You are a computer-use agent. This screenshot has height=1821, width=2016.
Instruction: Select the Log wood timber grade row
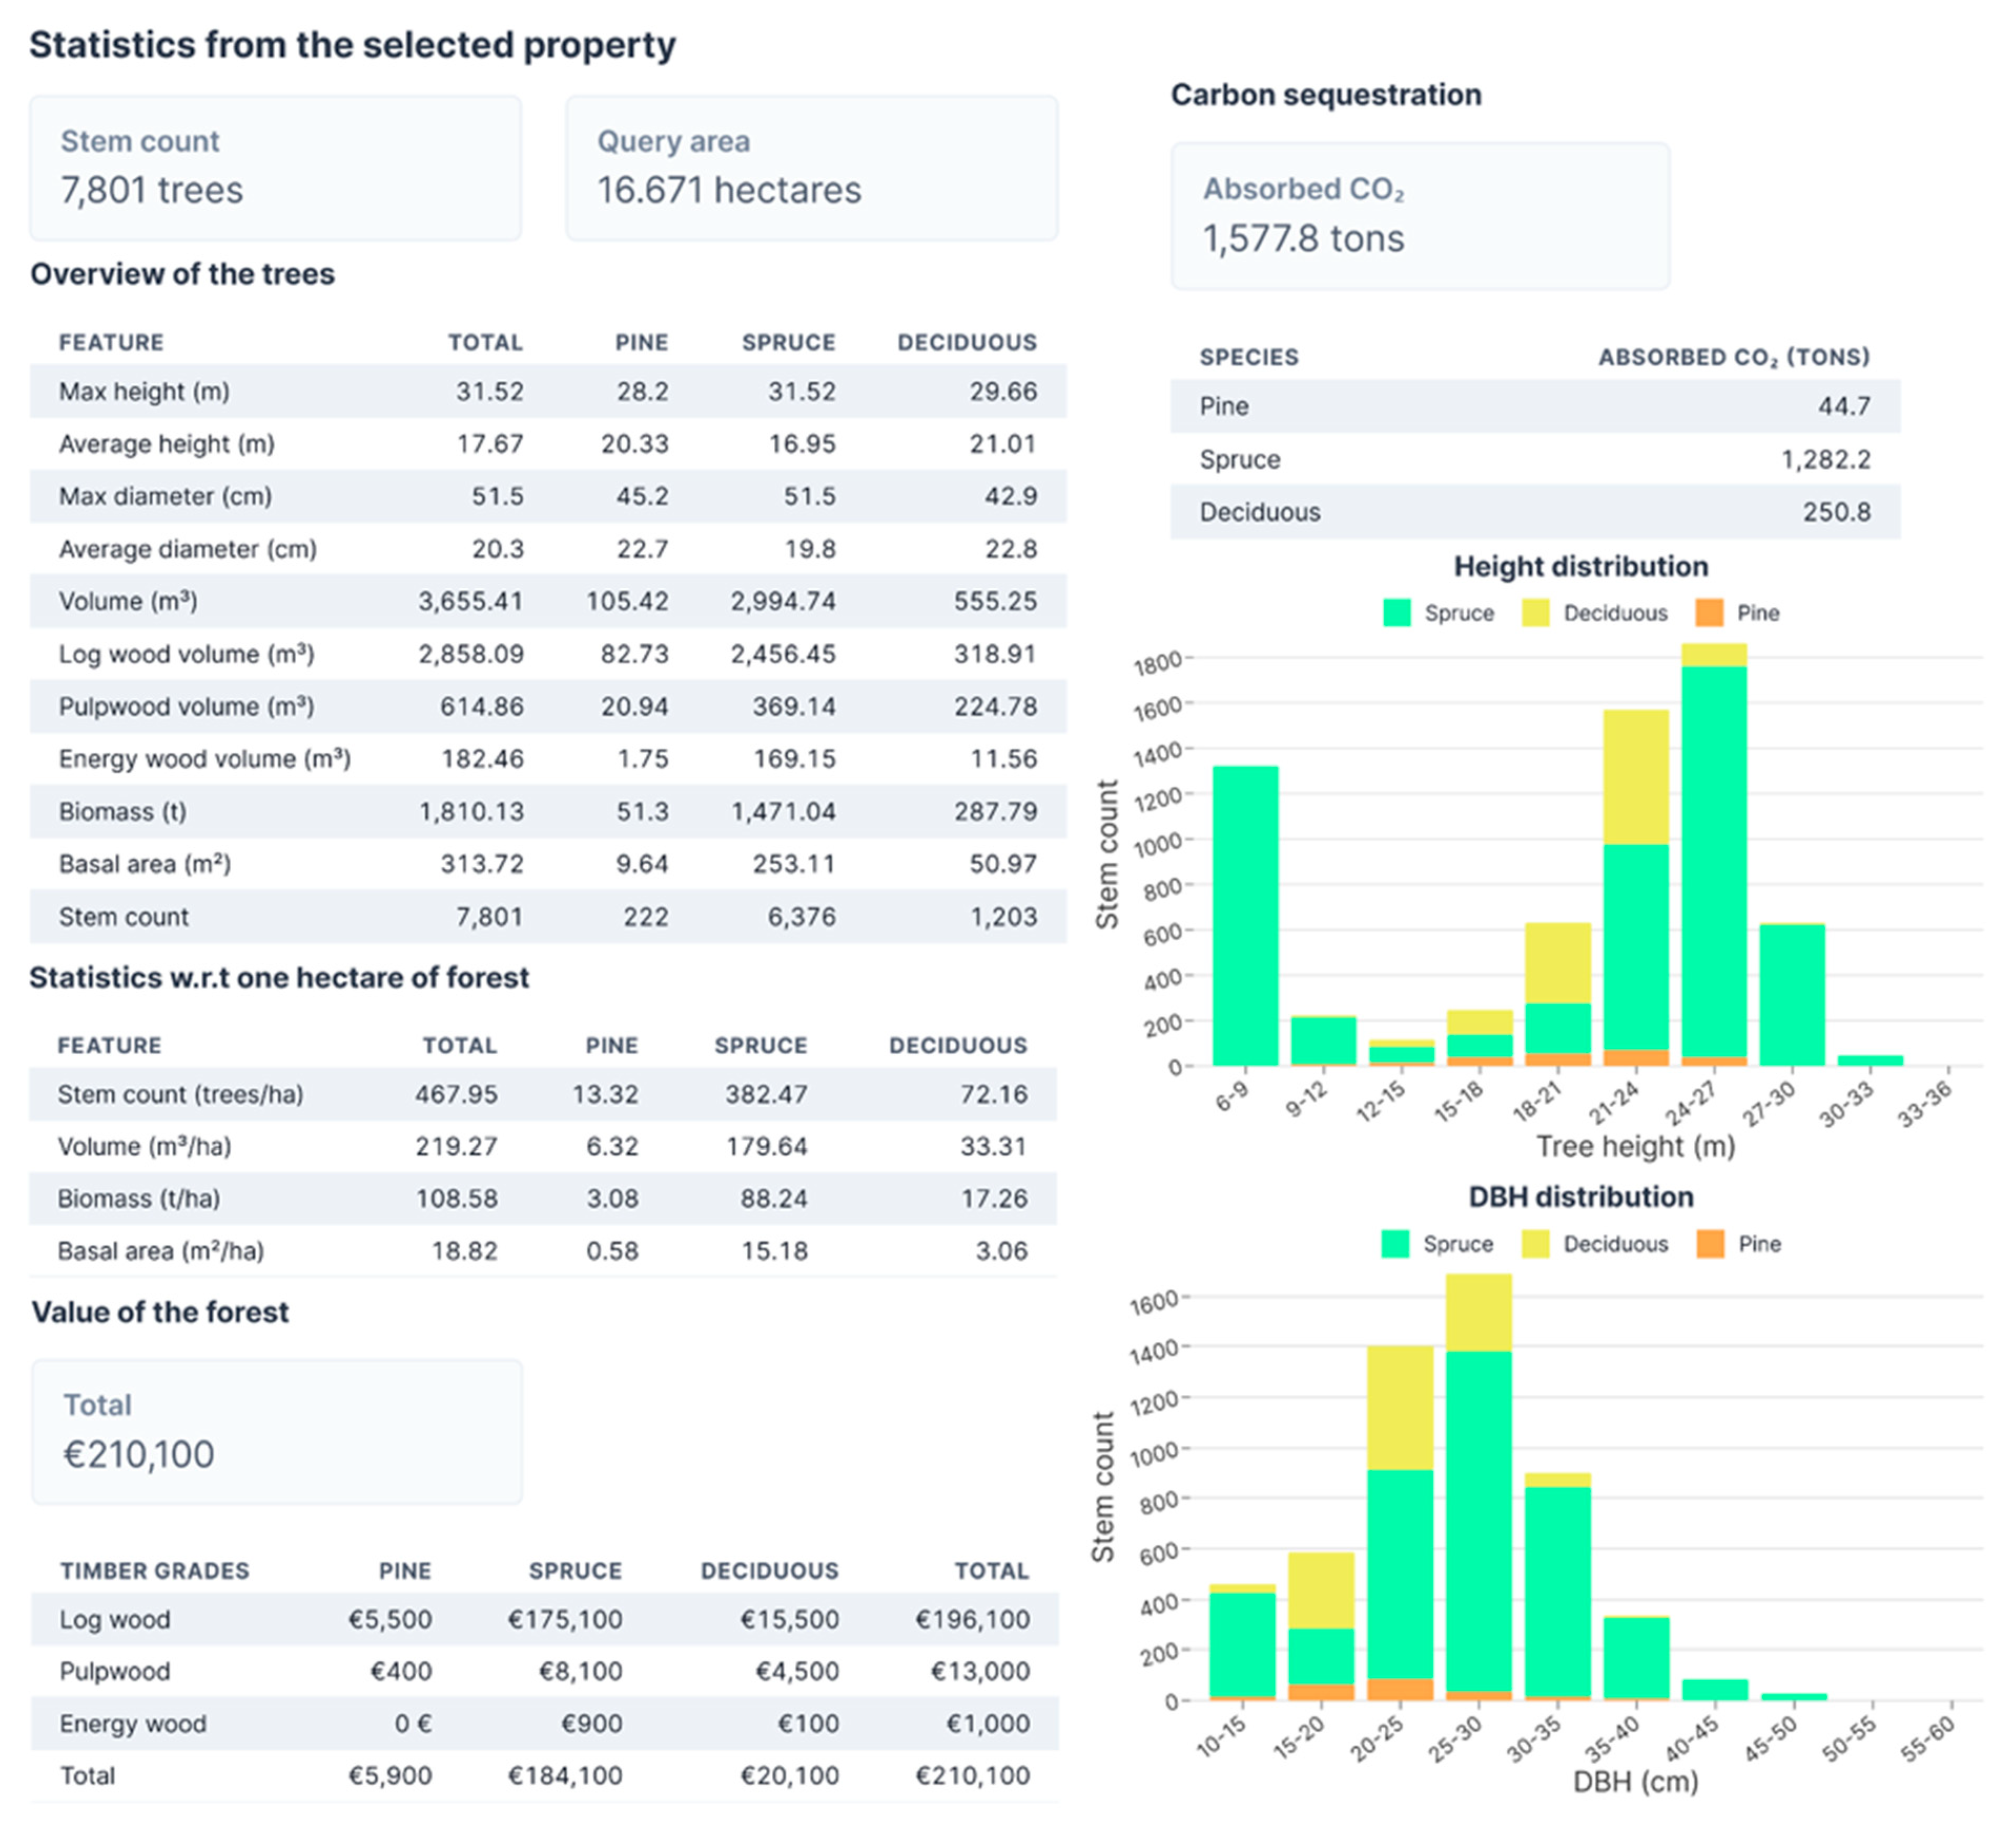point(544,1619)
